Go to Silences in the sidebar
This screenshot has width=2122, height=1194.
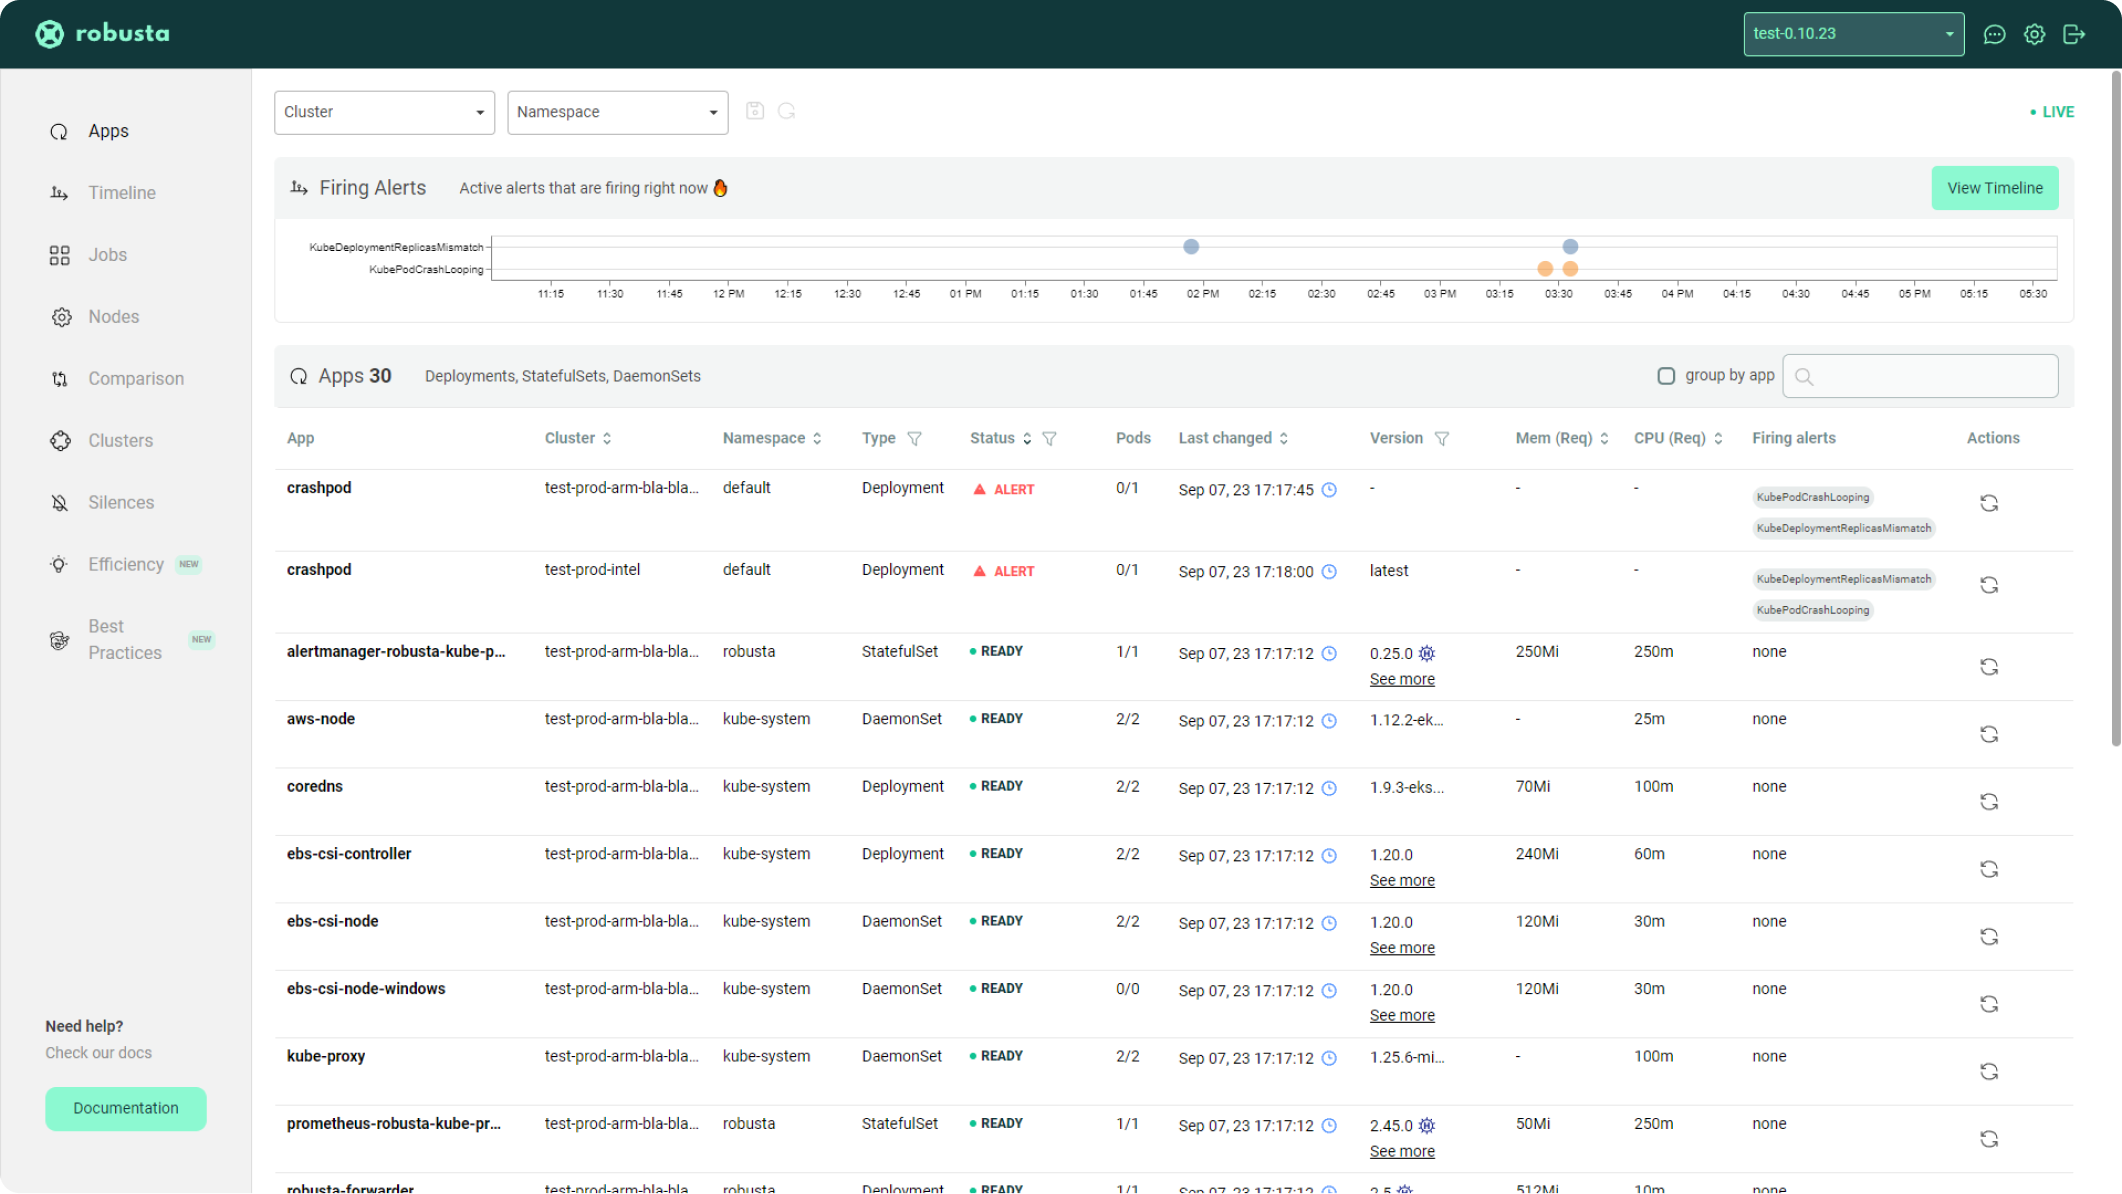(120, 502)
